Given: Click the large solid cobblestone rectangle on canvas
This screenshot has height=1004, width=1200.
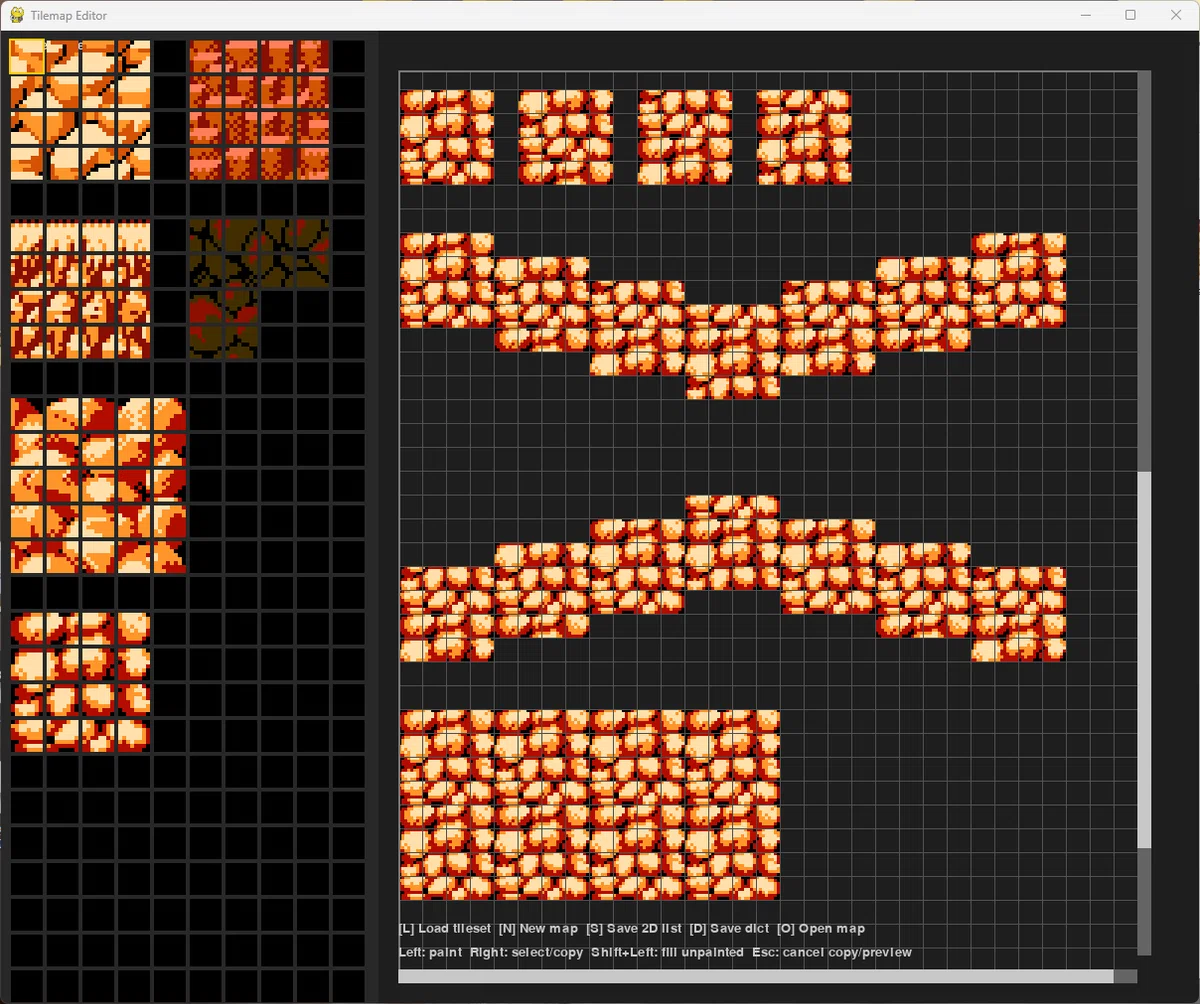Looking at the screenshot, I should pyautogui.click(x=590, y=805).
